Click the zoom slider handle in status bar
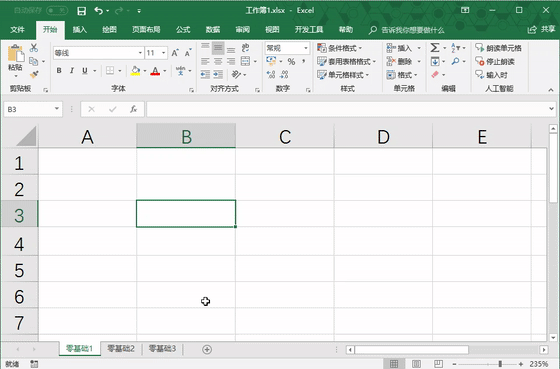 pos(500,364)
